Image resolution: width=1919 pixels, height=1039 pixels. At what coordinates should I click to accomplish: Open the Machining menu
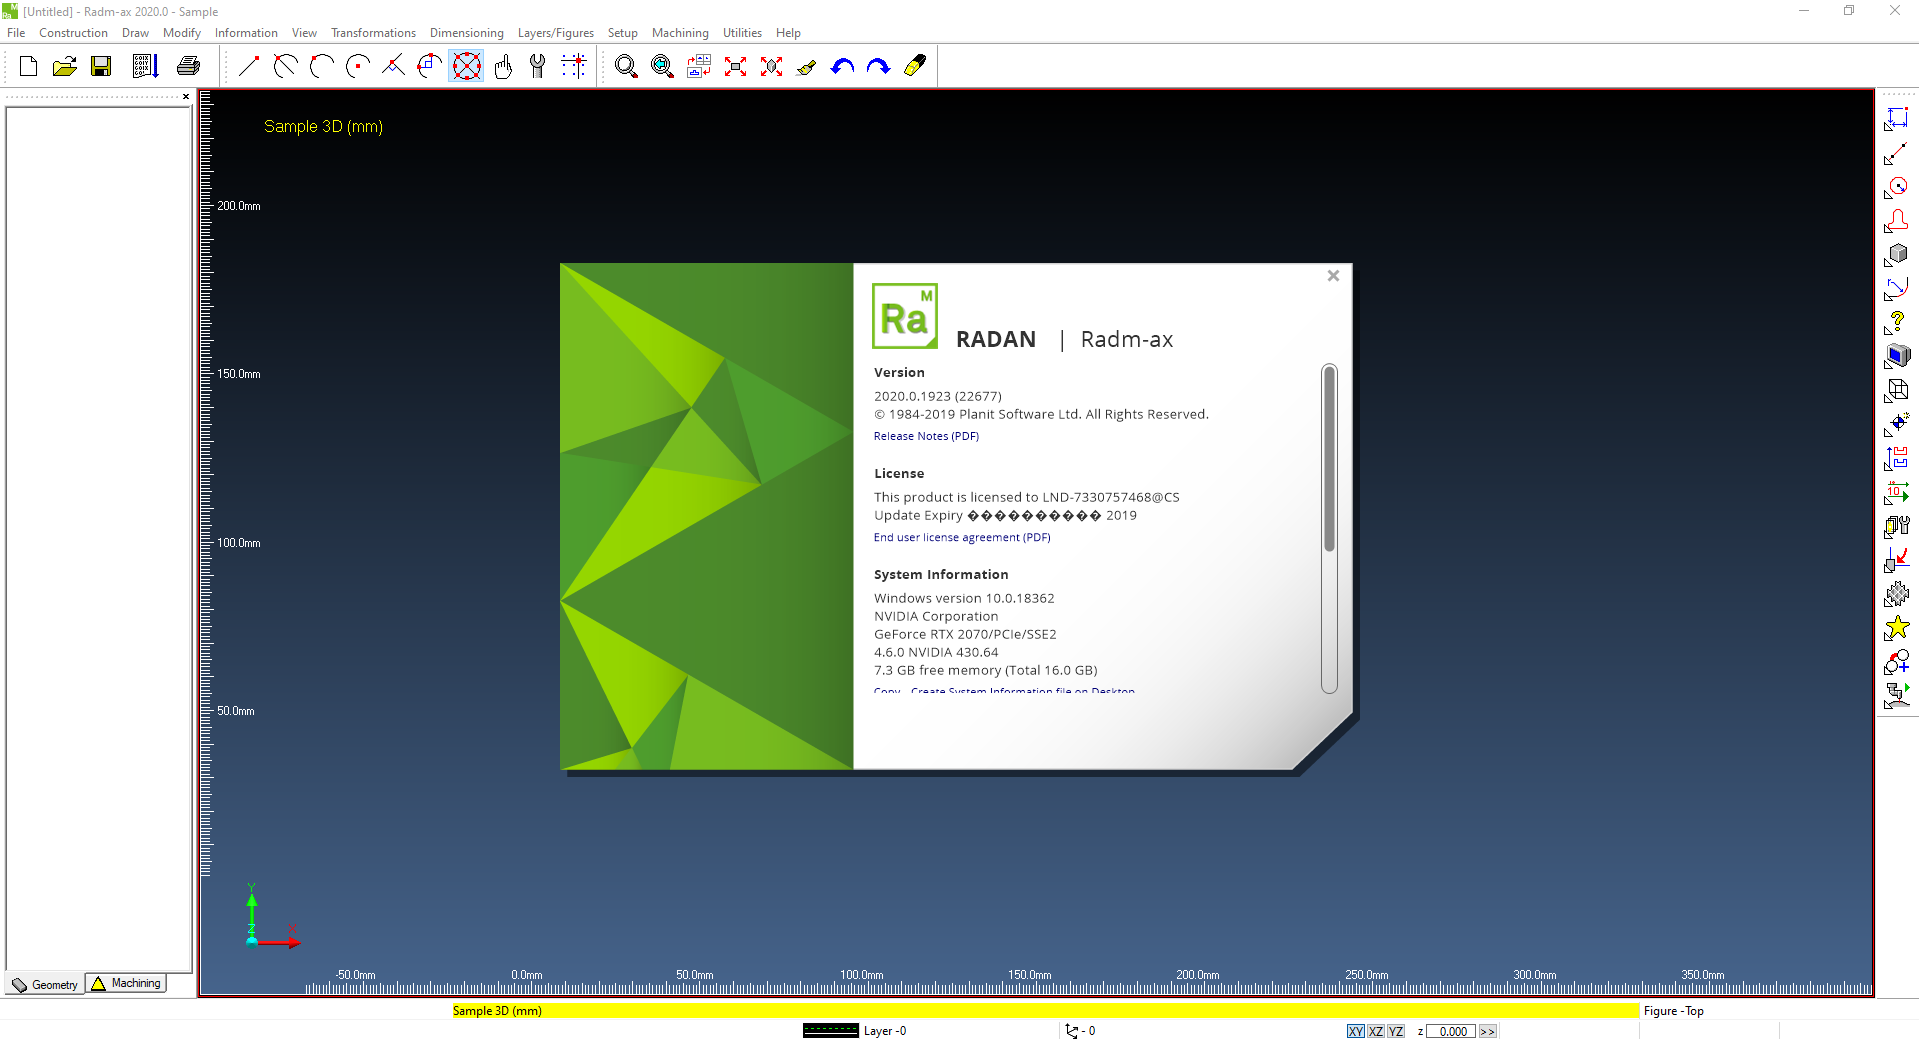pos(680,33)
